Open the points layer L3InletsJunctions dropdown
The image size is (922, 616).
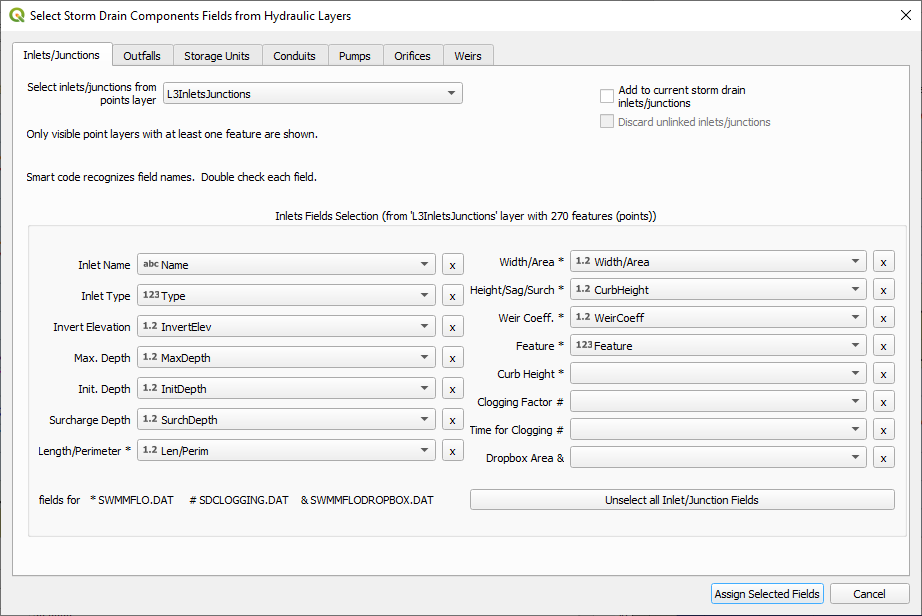[312, 94]
